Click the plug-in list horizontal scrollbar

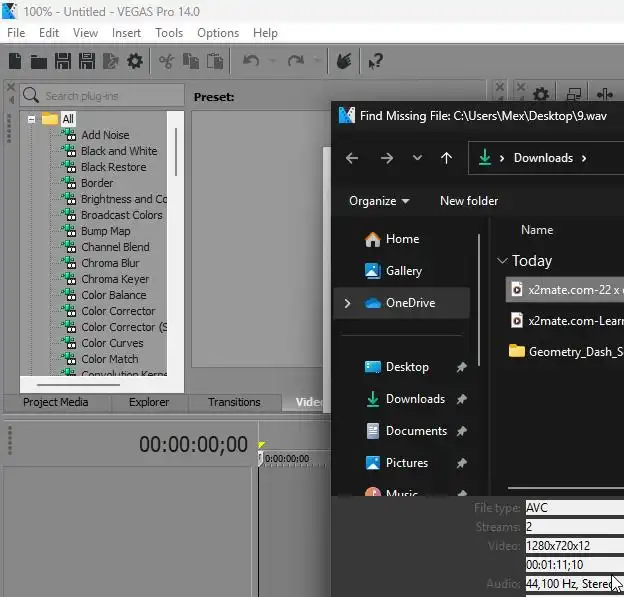click(78, 384)
